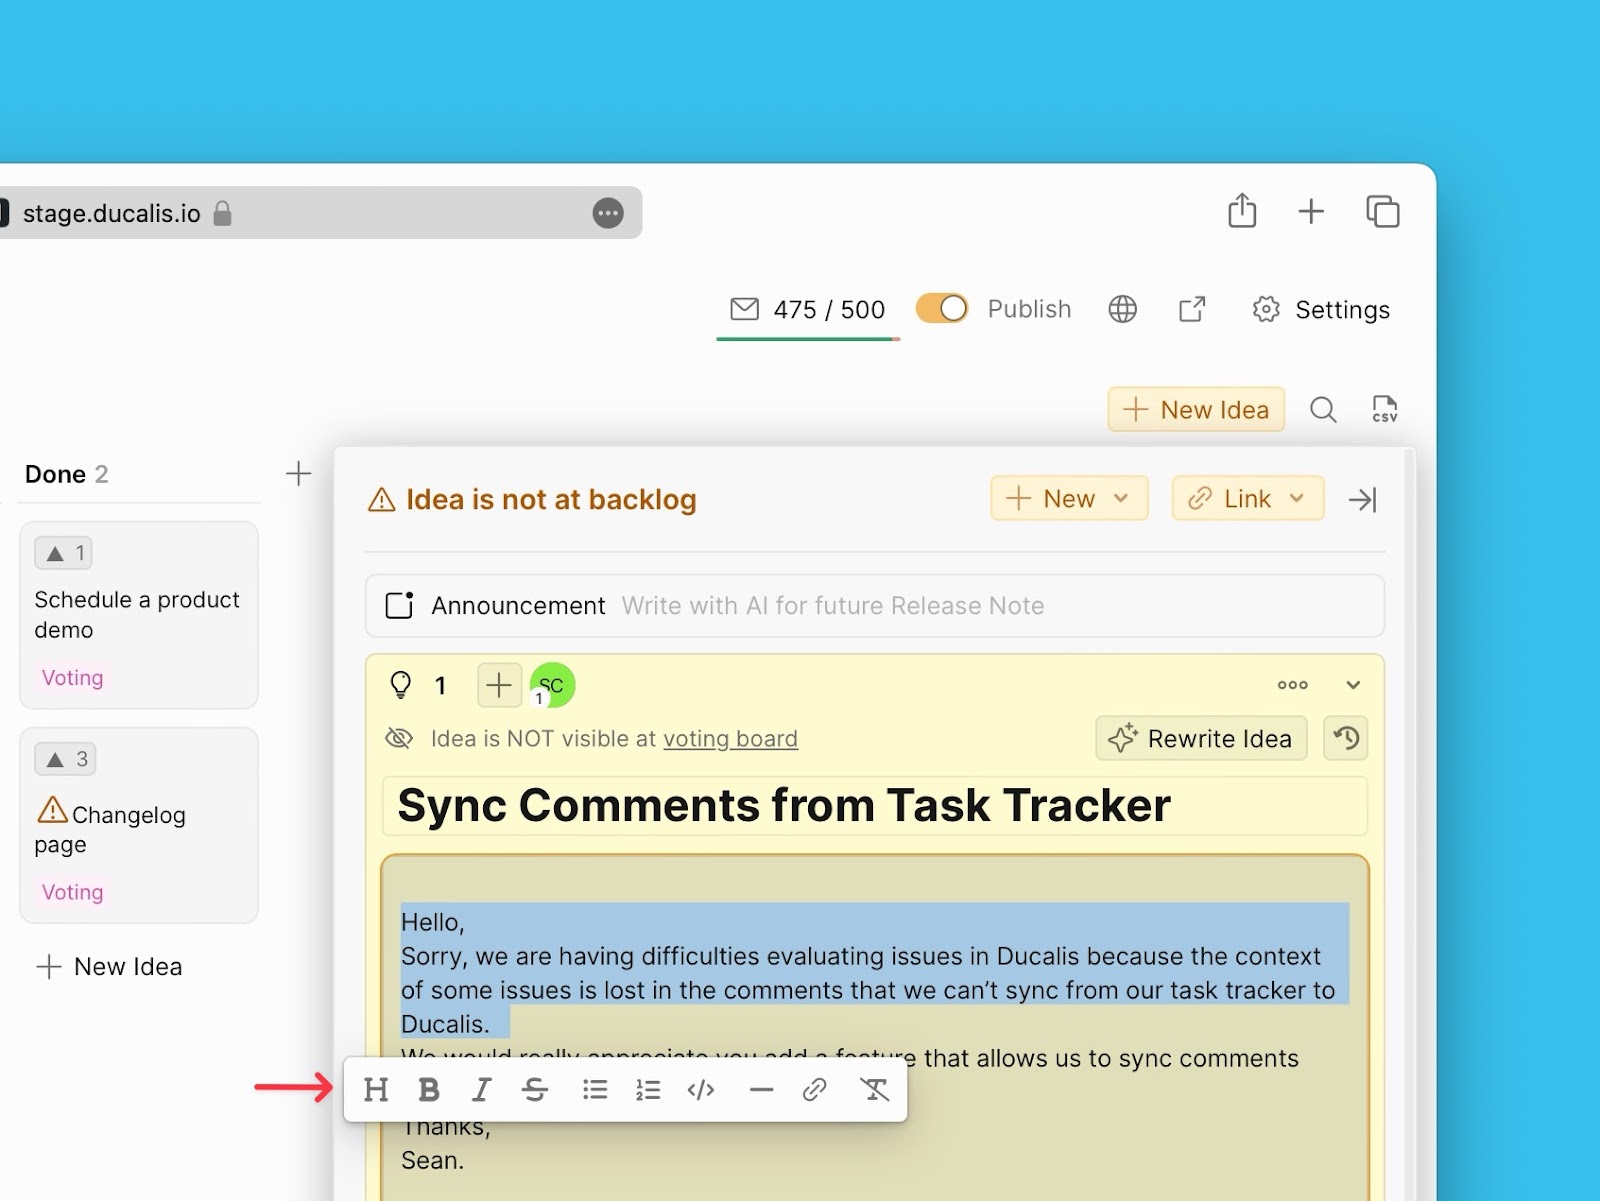Insert a bulleted list

pos(595,1089)
